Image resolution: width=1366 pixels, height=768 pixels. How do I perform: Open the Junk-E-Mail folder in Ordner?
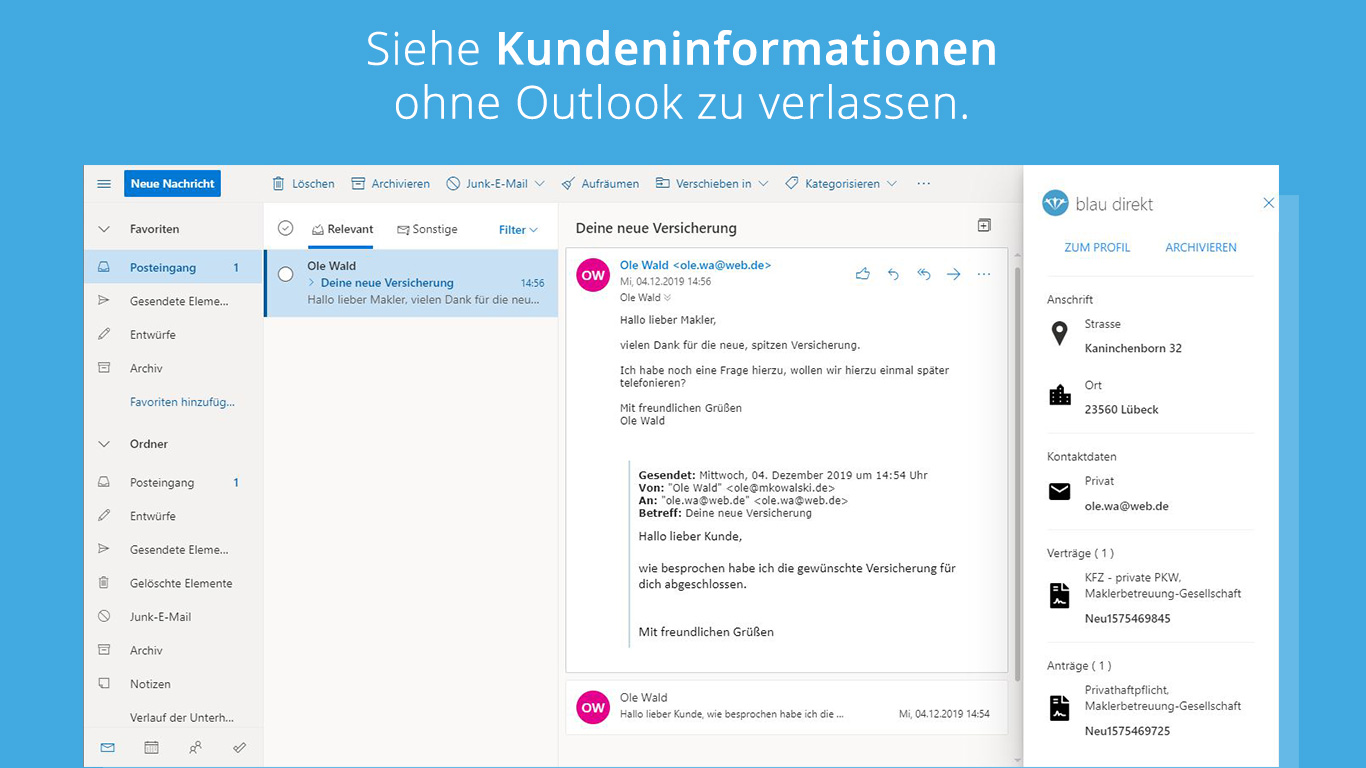tap(173, 617)
